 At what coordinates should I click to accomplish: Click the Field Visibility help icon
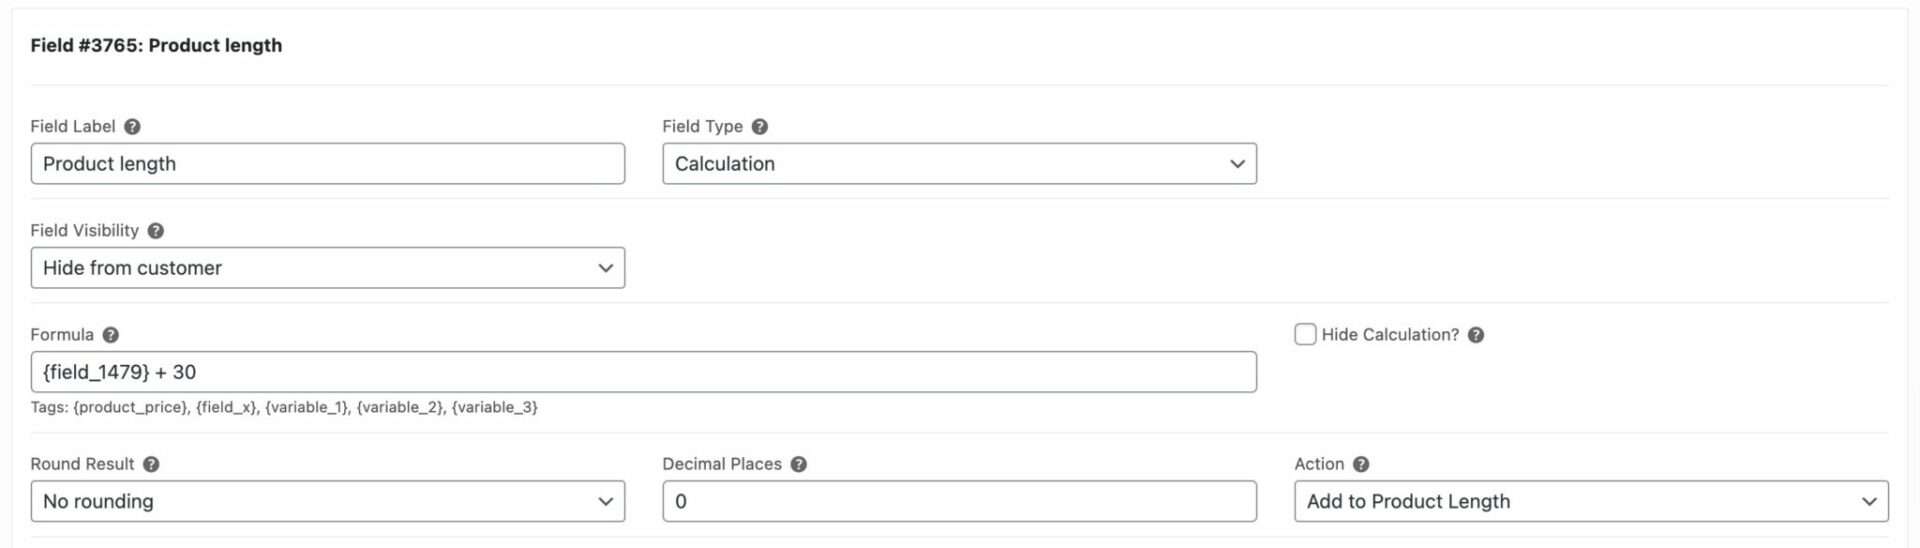click(x=156, y=231)
